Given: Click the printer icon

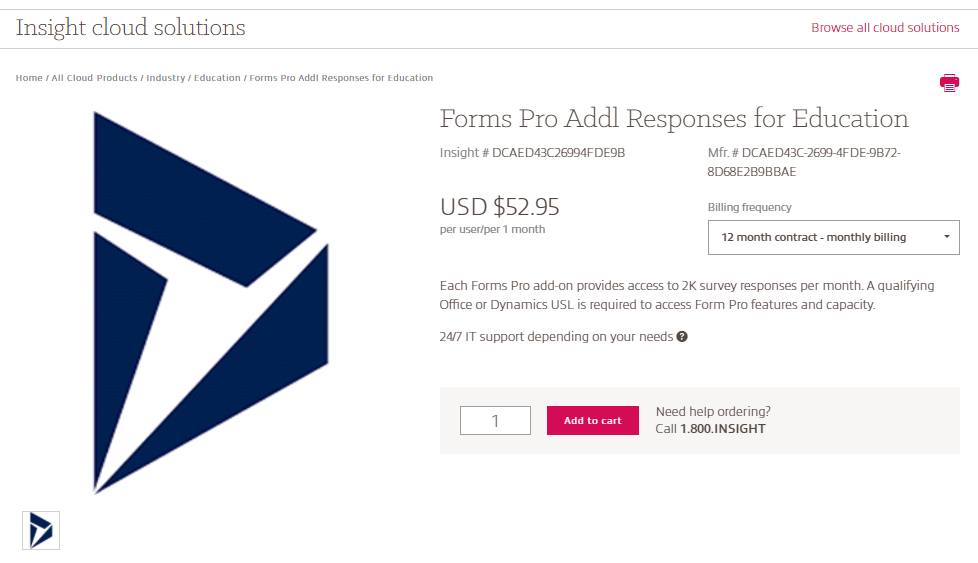Looking at the screenshot, I should (949, 83).
